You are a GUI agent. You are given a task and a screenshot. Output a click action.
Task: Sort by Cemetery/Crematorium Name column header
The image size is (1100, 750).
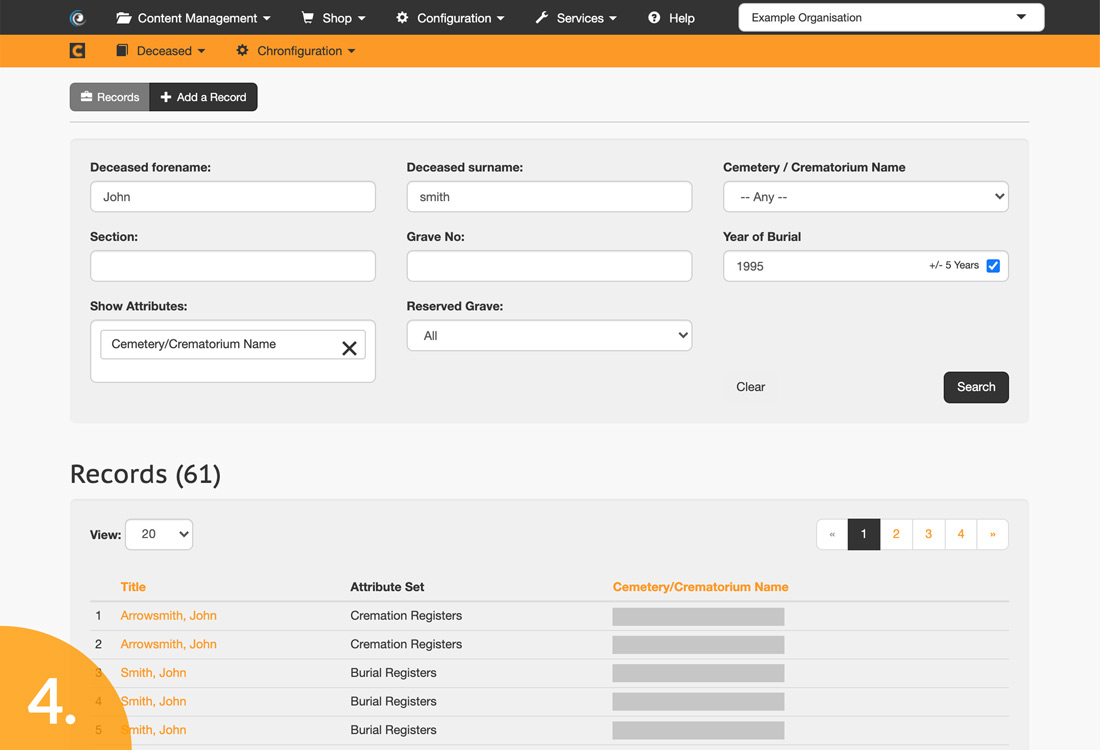click(x=700, y=587)
